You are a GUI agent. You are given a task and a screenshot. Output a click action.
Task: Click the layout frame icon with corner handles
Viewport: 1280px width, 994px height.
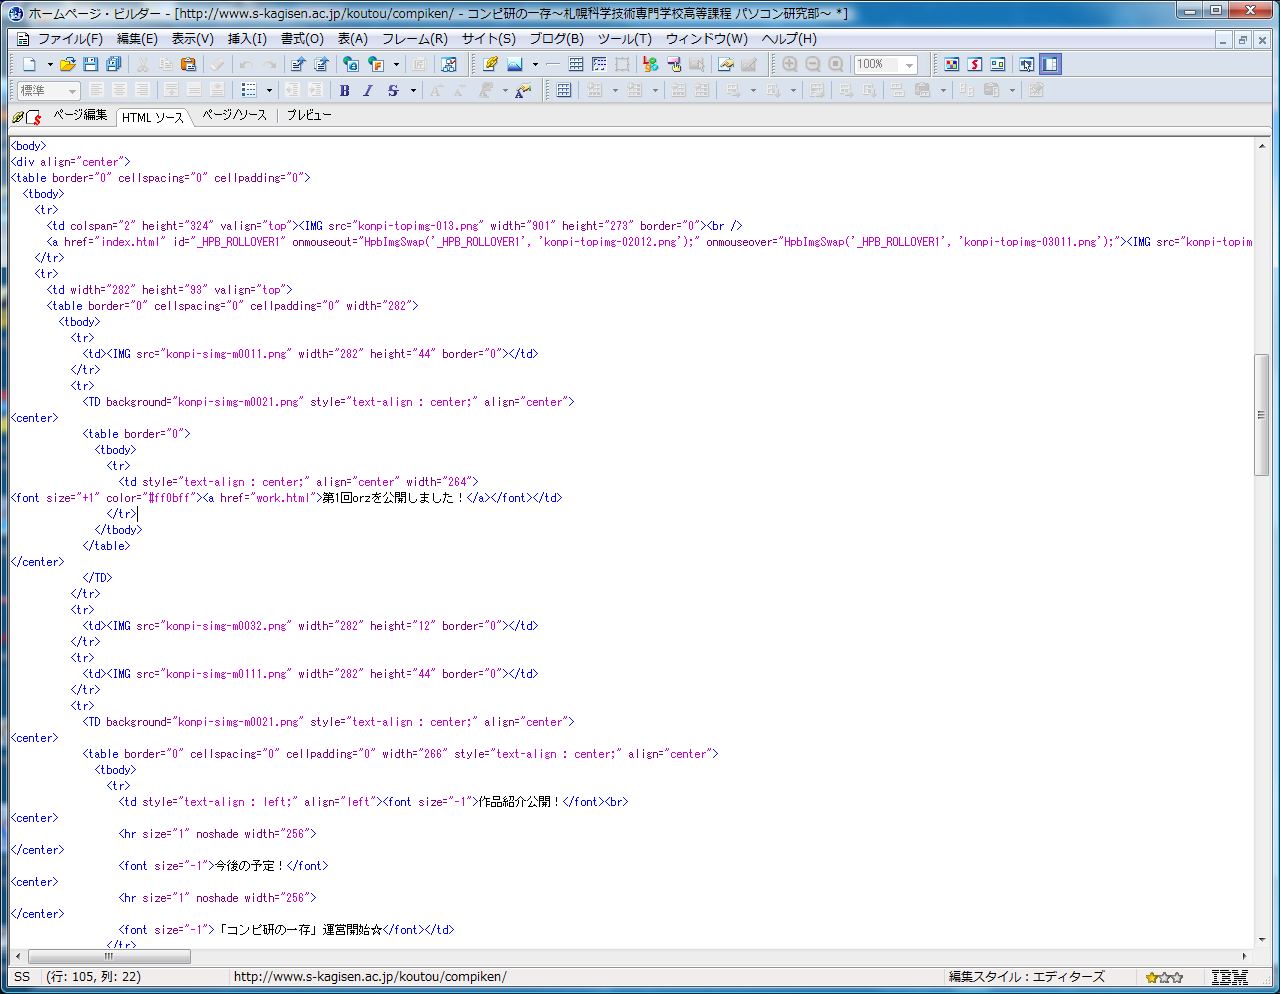tap(622, 64)
